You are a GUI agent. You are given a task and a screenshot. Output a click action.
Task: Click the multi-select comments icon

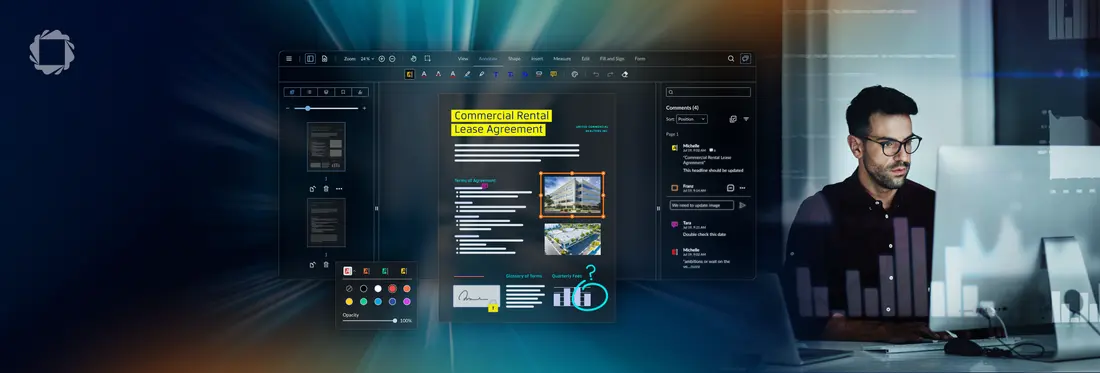tap(733, 119)
